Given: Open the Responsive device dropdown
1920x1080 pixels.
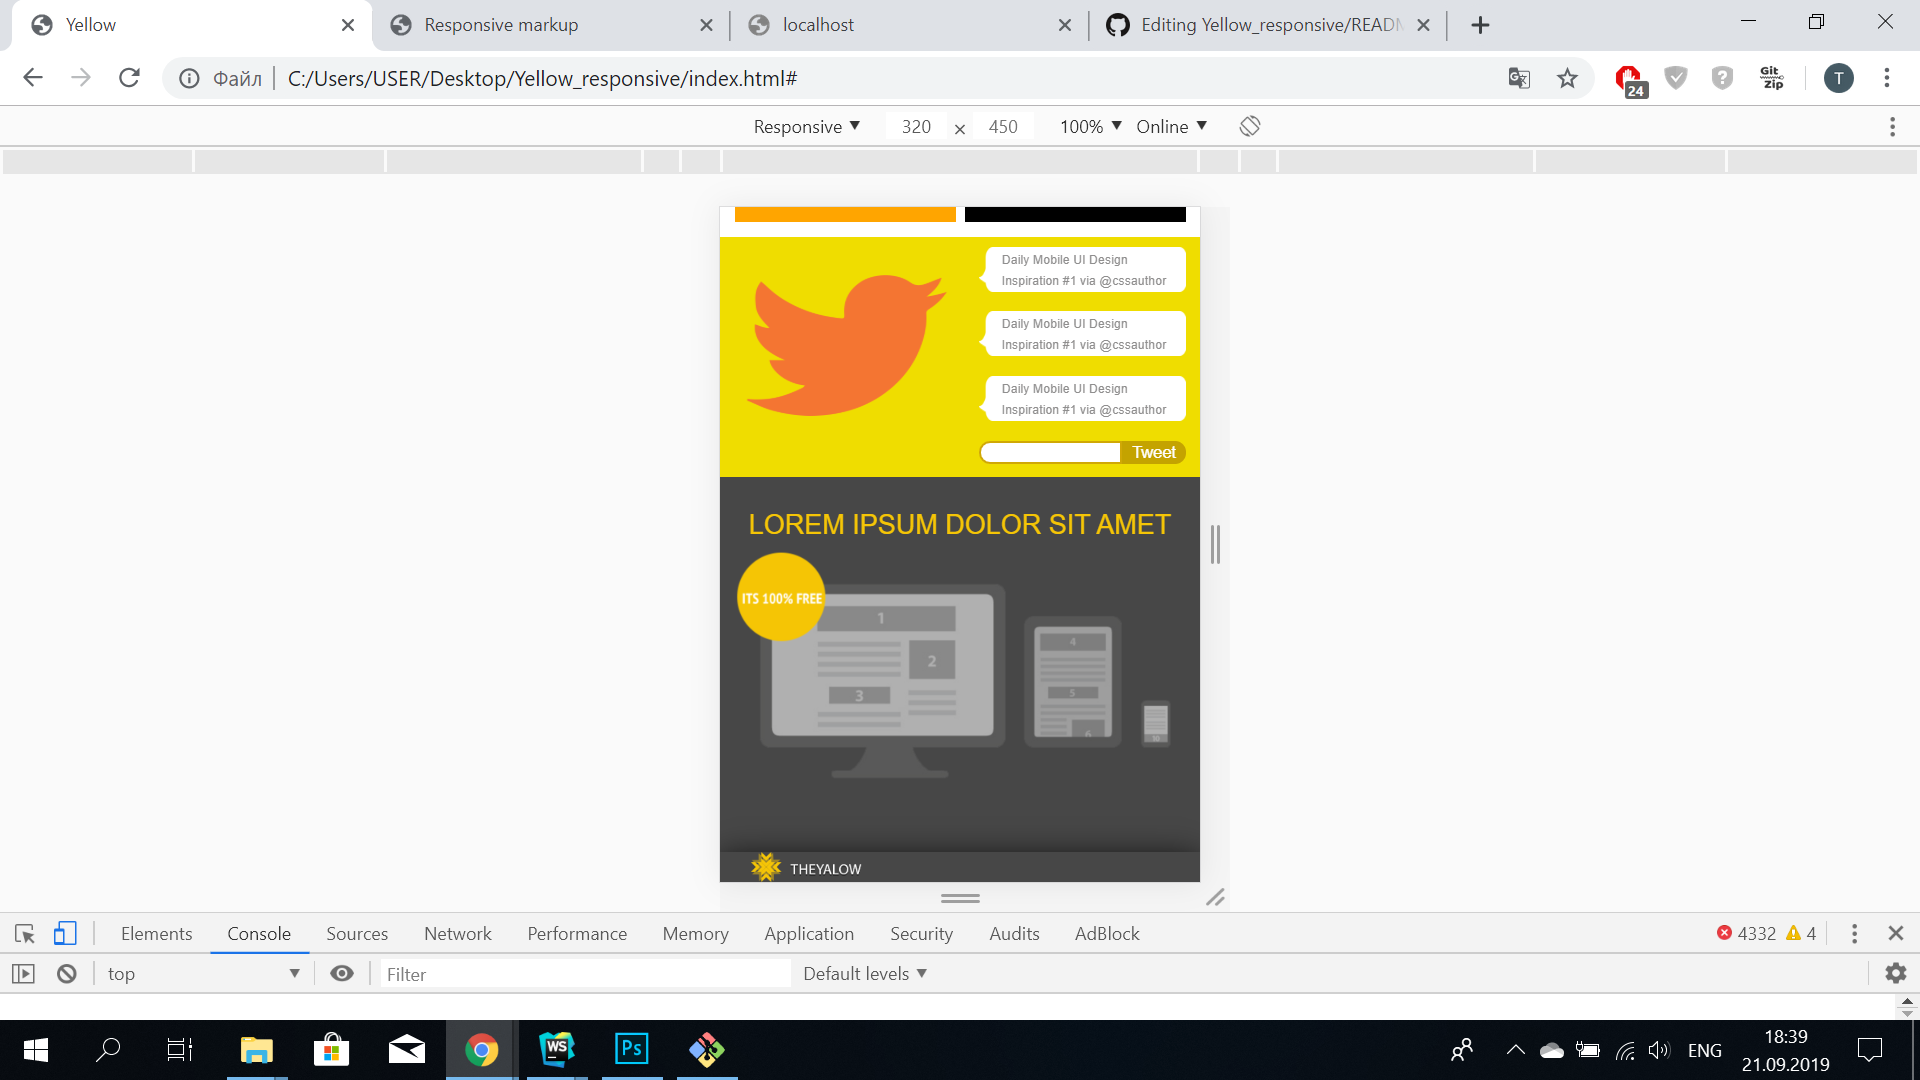Looking at the screenshot, I should (x=806, y=126).
